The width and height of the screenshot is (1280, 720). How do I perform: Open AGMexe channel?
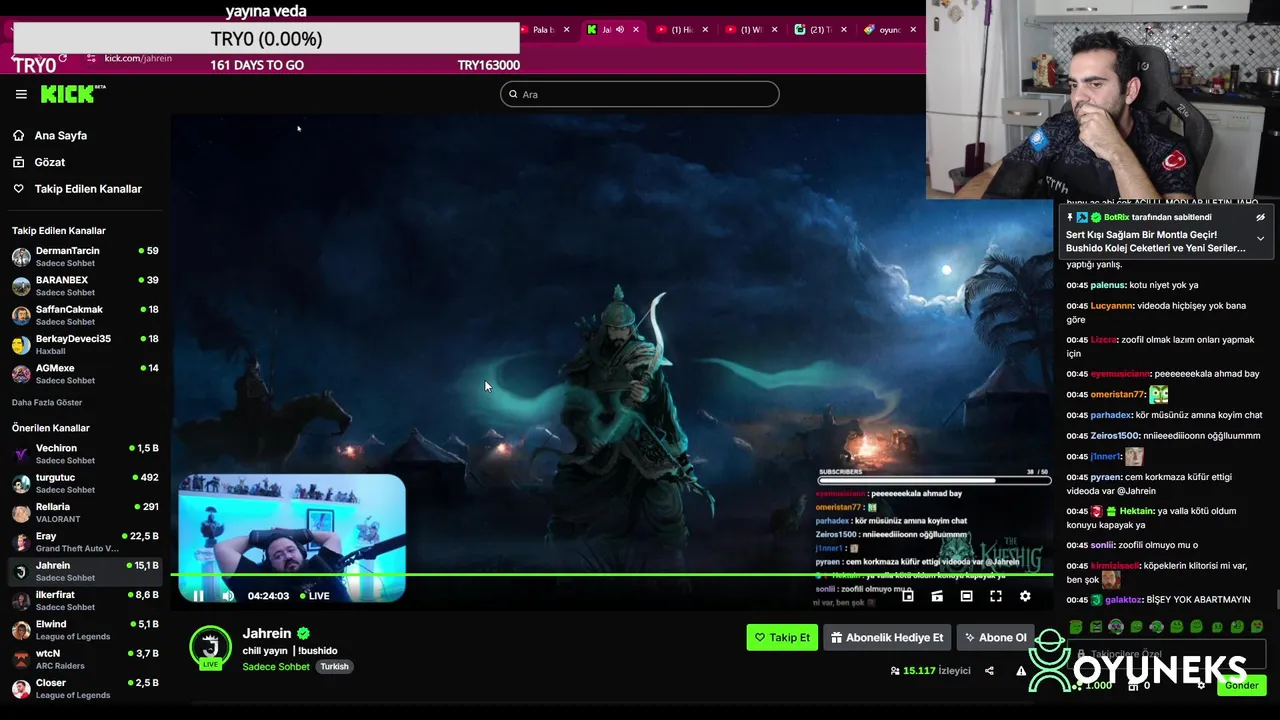click(x=85, y=373)
